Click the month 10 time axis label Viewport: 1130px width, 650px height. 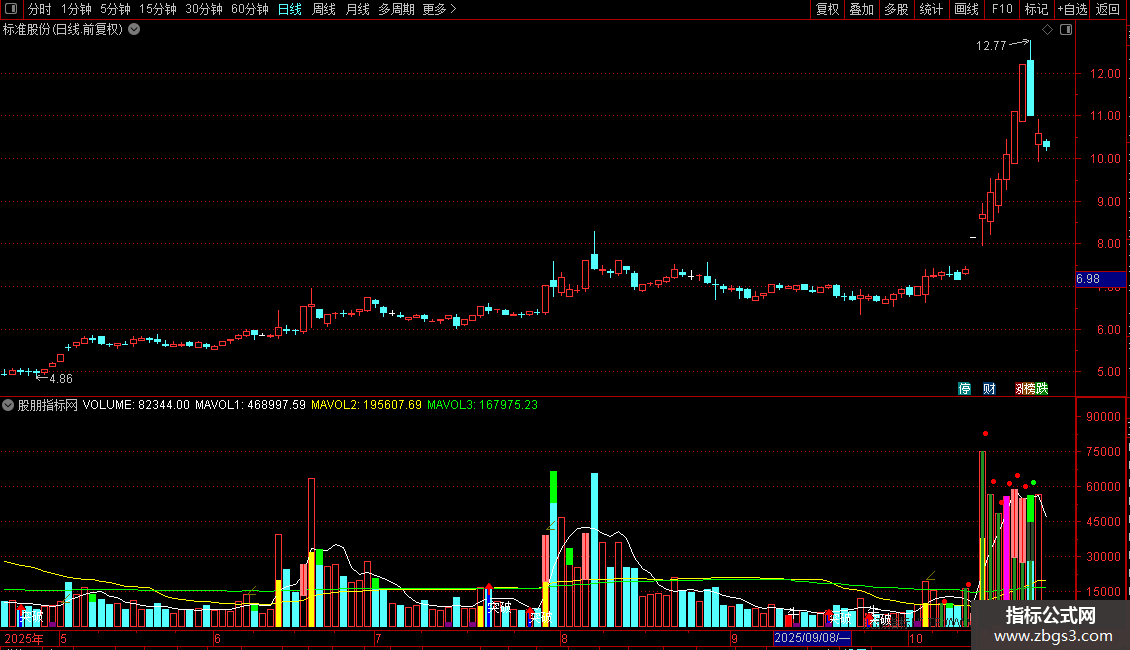(915, 638)
